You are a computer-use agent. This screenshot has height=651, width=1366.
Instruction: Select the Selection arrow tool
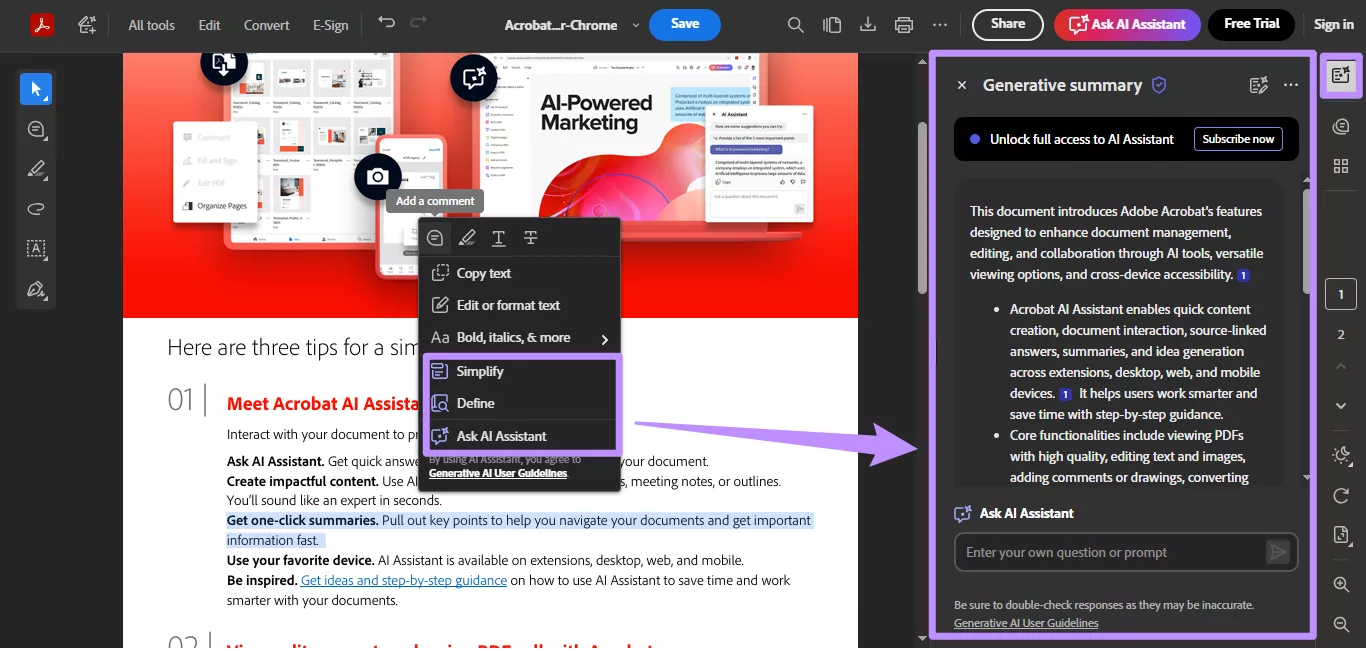tap(36, 89)
